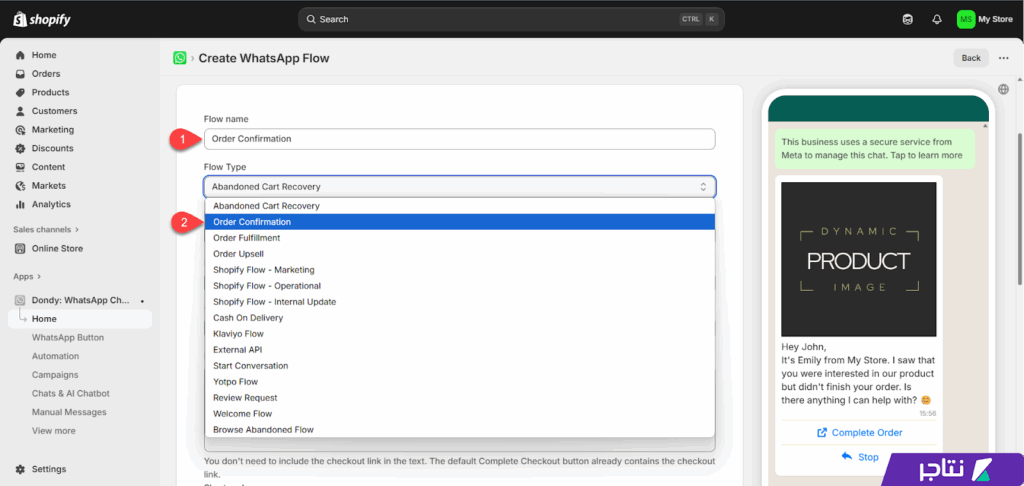Click the globe language icon
The width and height of the screenshot is (1024, 486).
coord(1003,89)
